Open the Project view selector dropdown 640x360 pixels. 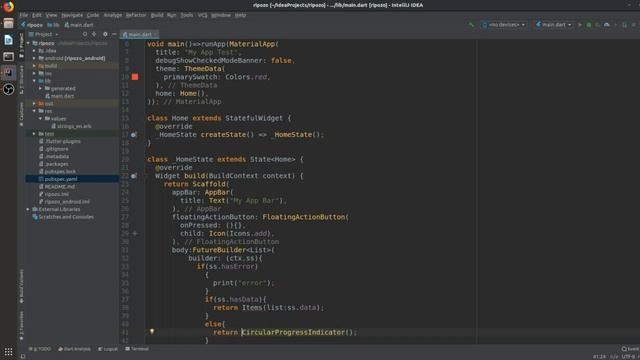[43, 34]
